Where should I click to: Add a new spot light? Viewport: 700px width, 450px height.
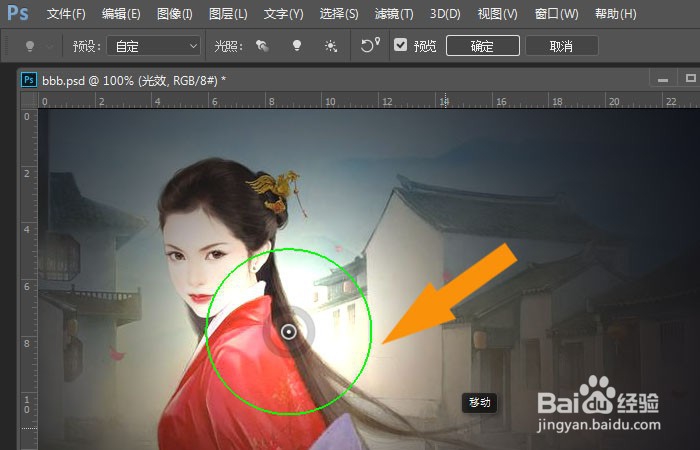pyautogui.click(x=262, y=46)
